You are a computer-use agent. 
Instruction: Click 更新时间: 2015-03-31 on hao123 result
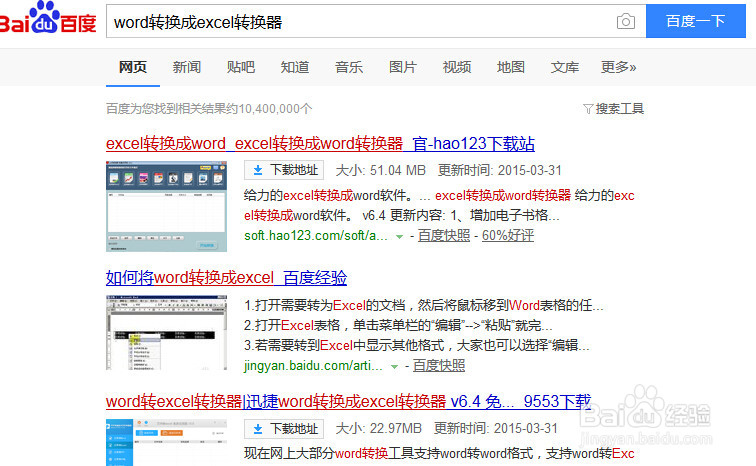click(x=500, y=170)
